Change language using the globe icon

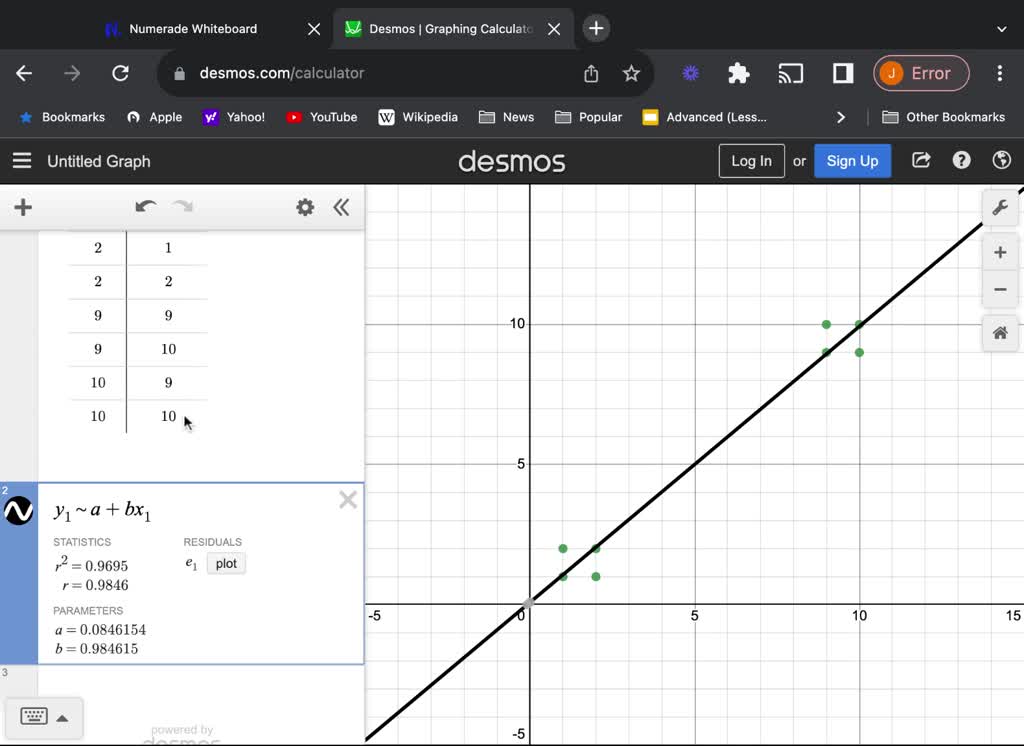point(1001,160)
